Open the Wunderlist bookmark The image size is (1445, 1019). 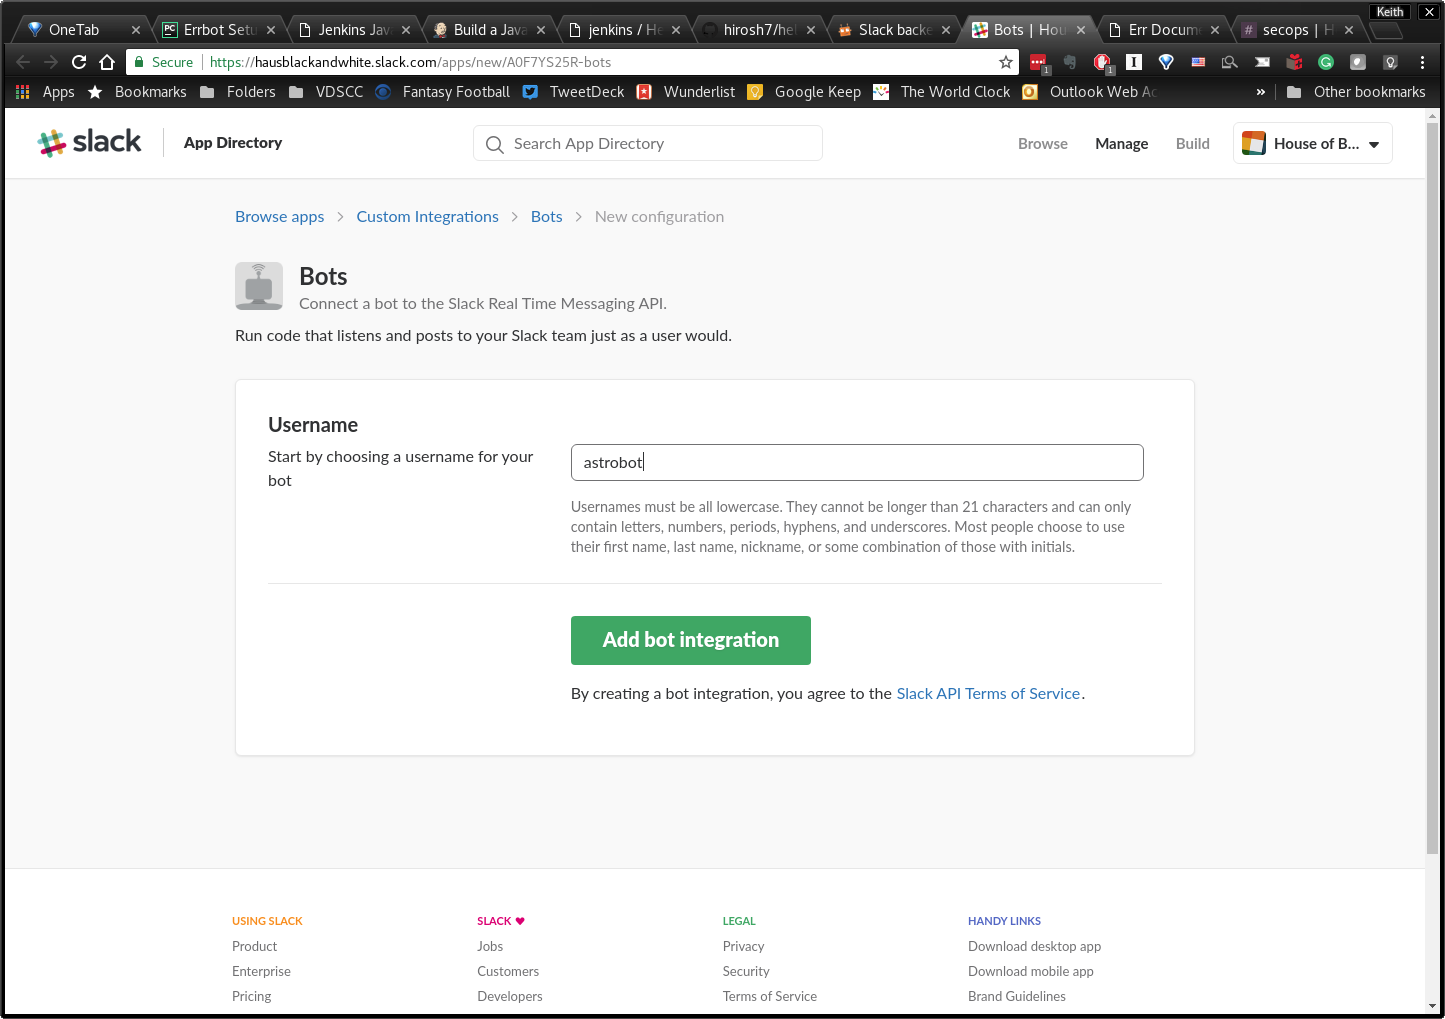(x=686, y=92)
